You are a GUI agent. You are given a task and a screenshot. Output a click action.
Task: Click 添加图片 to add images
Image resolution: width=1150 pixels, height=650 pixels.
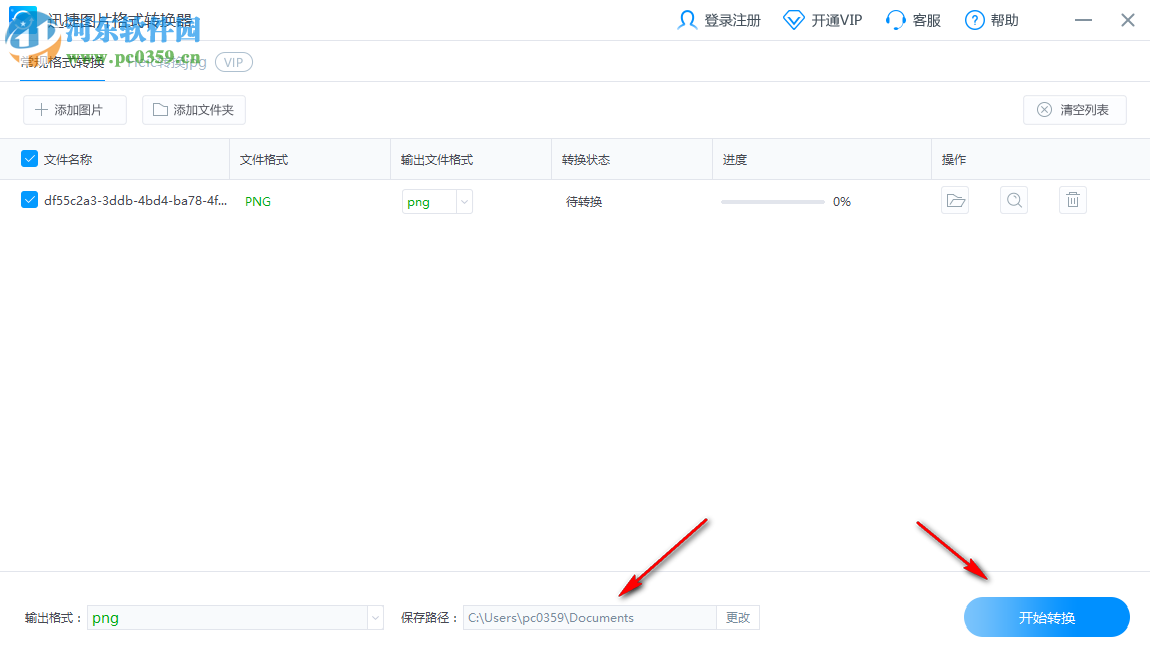[x=74, y=110]
